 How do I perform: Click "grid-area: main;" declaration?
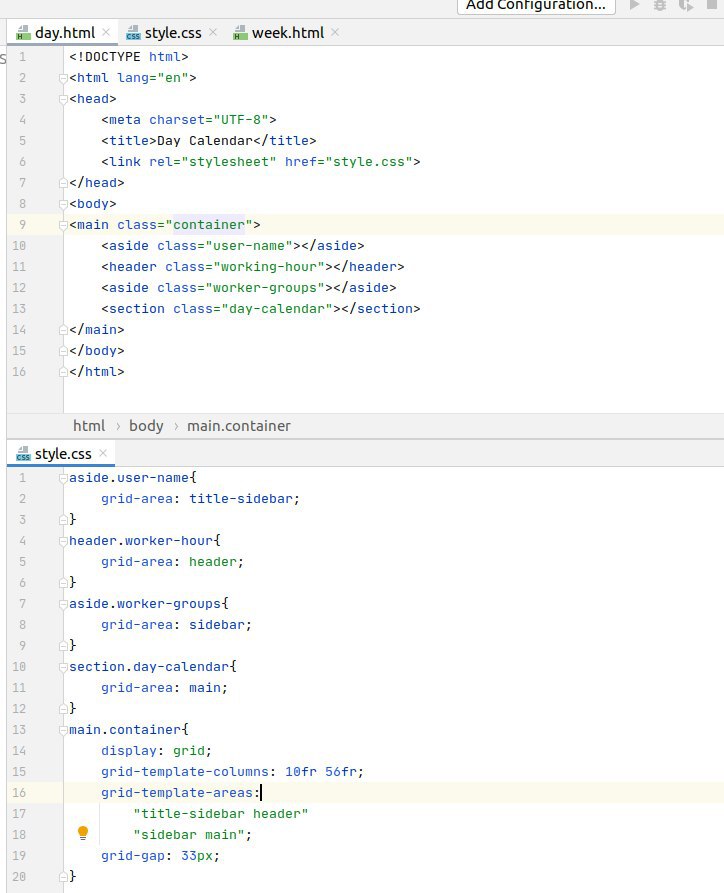165,688
